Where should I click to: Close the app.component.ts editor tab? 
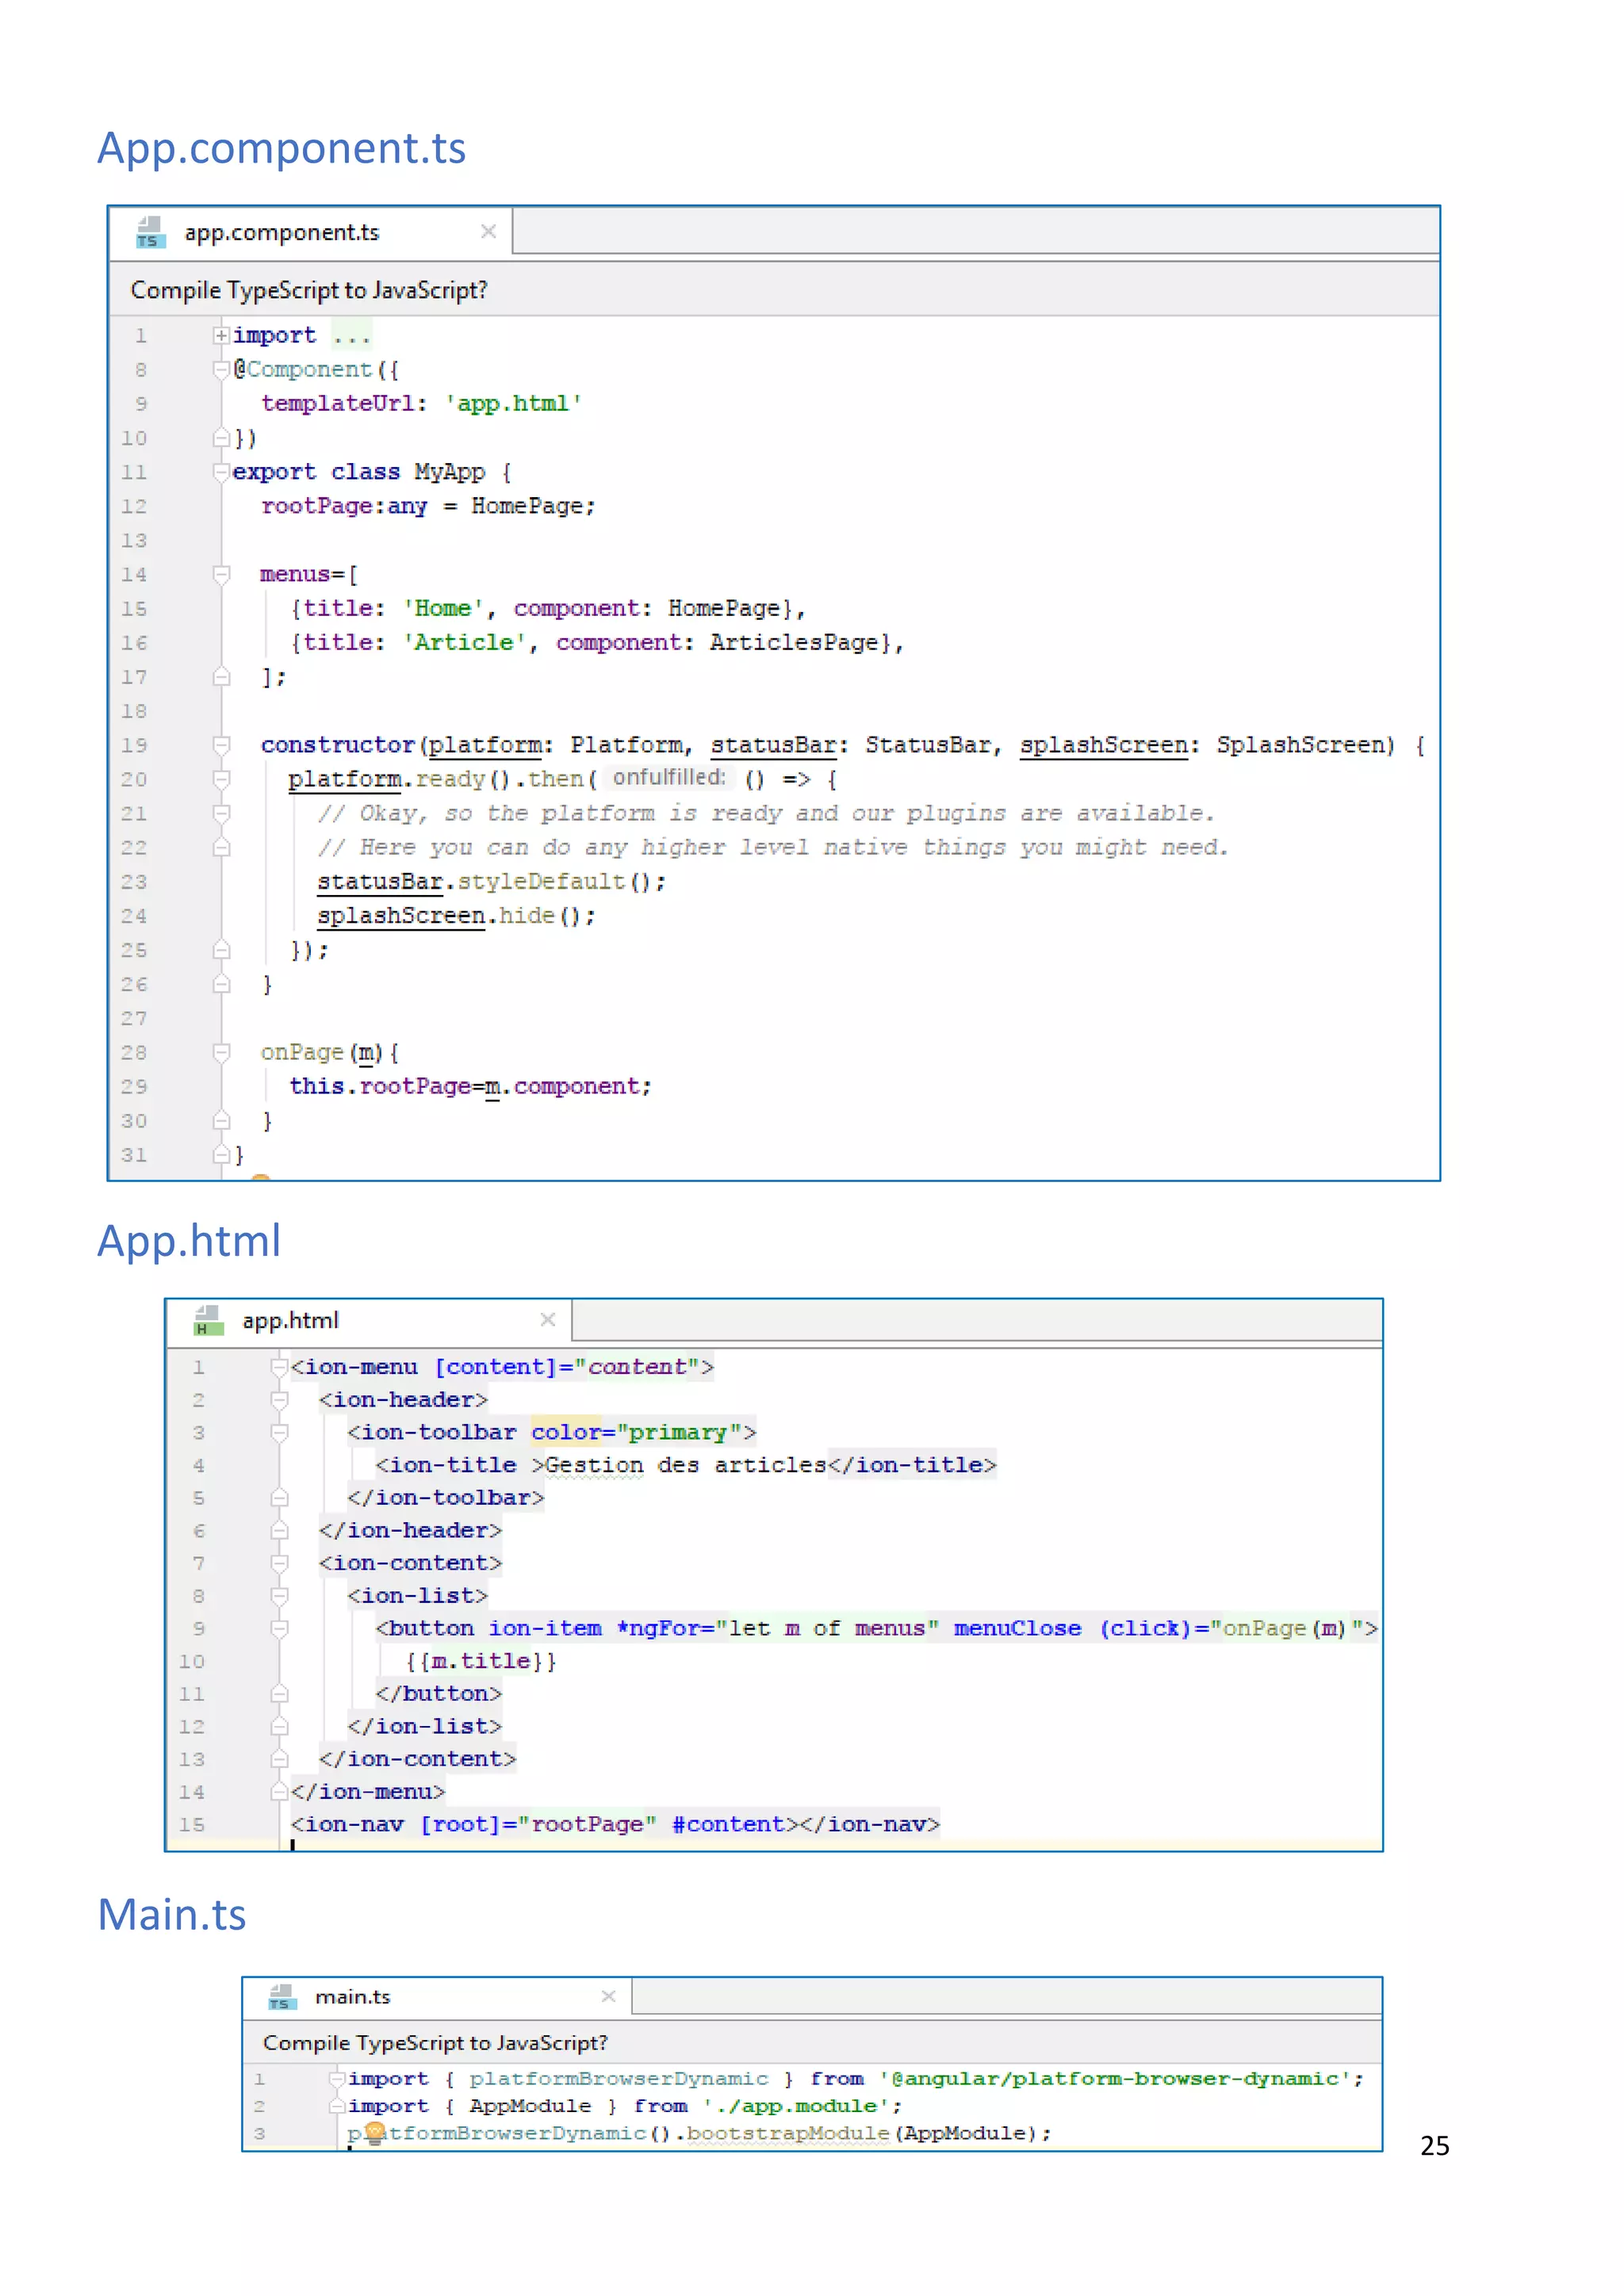488,232
